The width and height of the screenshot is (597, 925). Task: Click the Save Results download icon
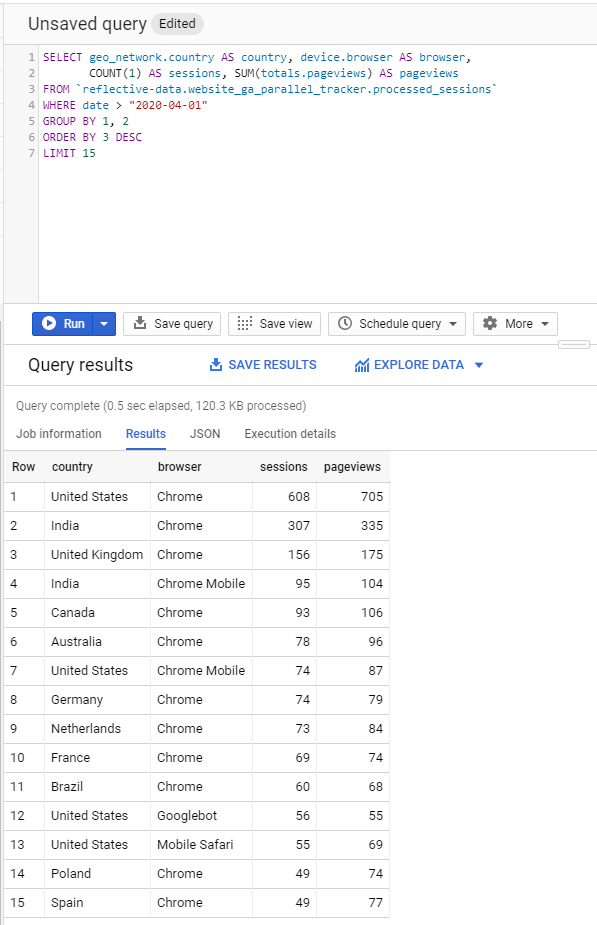click(216, 365)
